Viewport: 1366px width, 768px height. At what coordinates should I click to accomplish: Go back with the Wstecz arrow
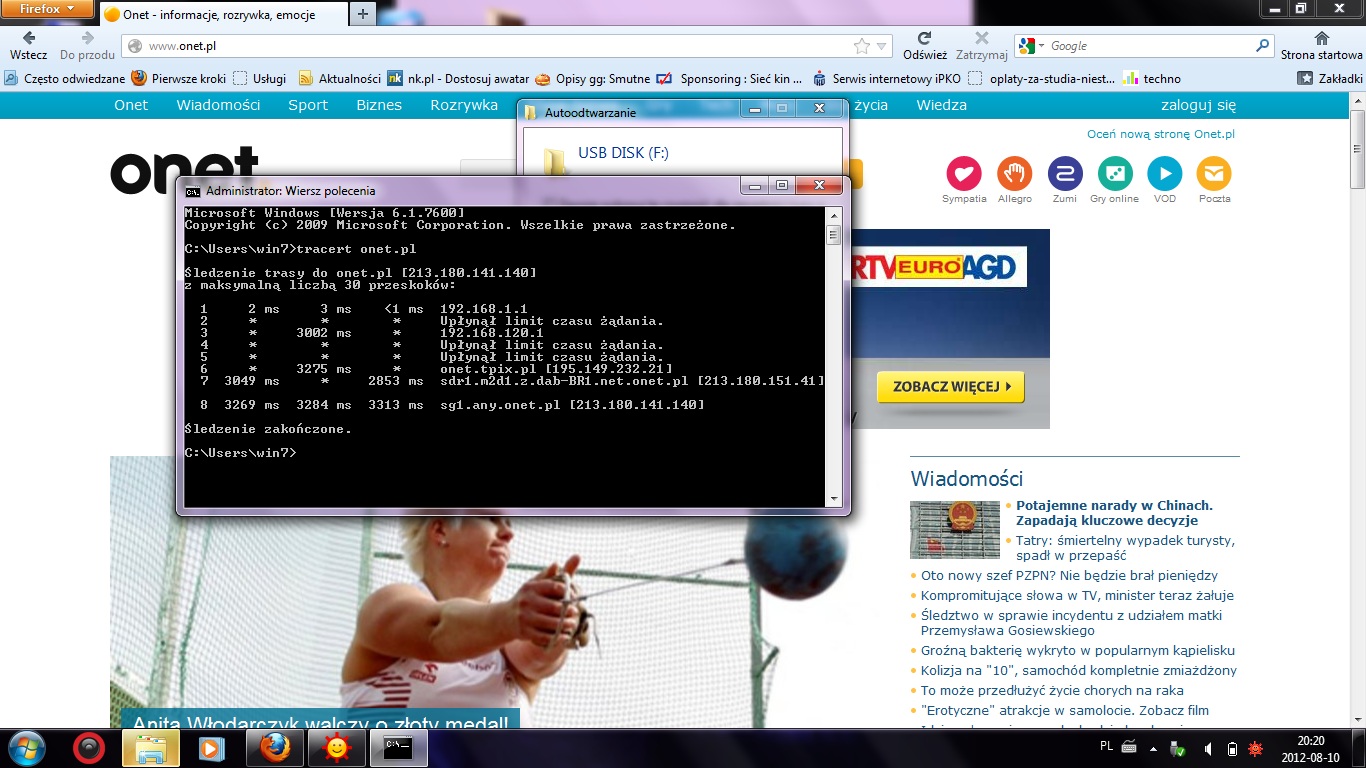(29, 45)
